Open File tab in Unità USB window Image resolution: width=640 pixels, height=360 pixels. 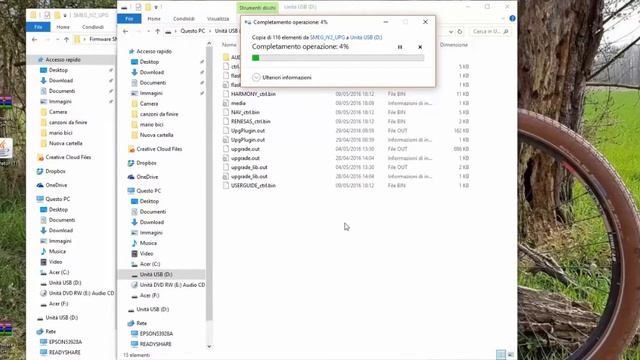coord(129,18)
